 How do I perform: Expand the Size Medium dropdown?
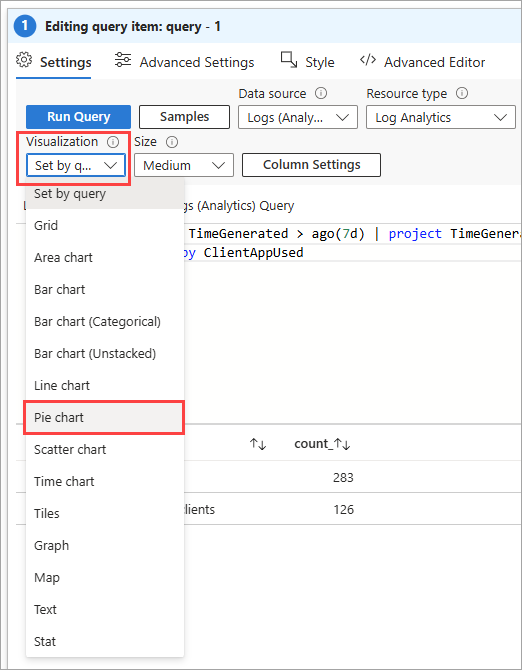click(184, 165)
